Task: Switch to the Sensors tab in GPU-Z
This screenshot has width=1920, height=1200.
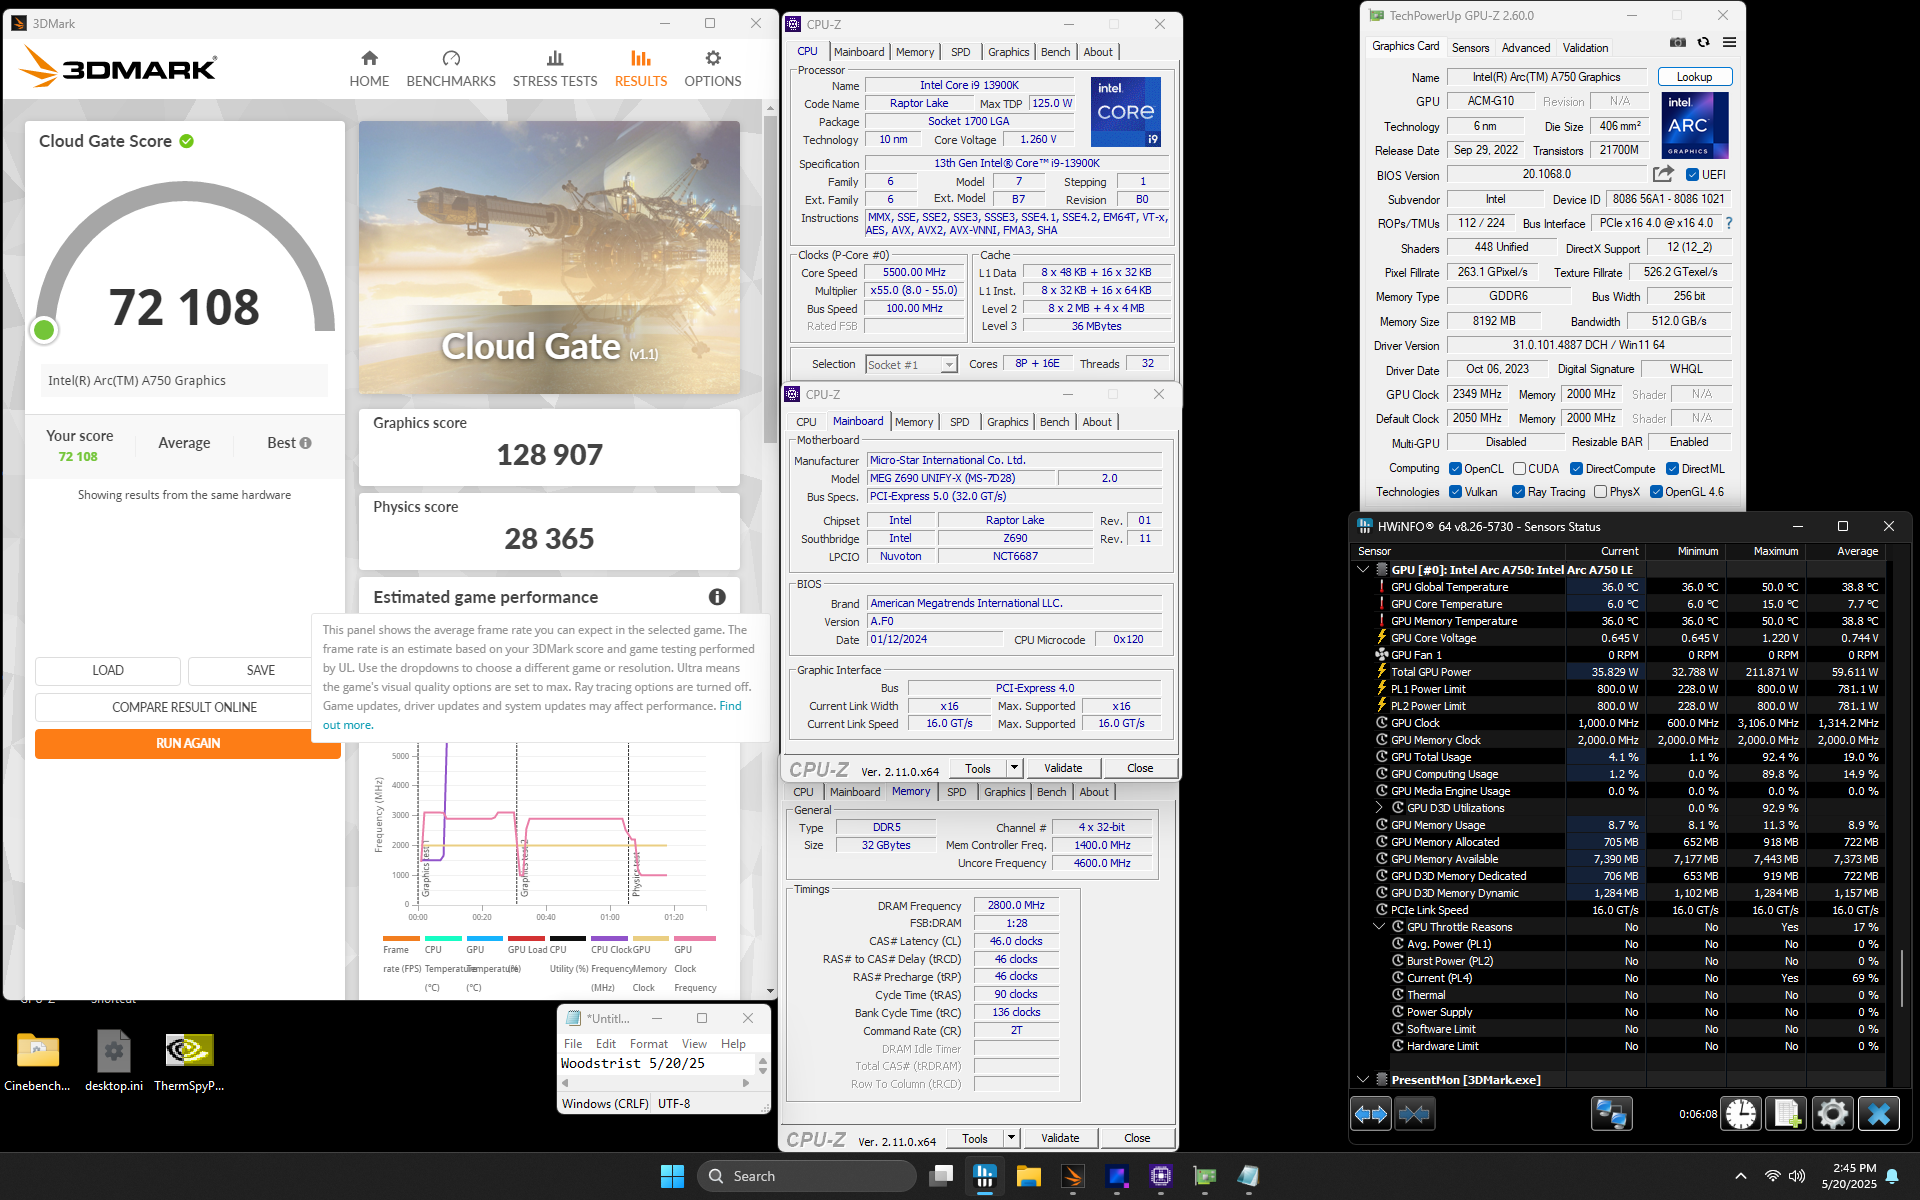Action: click(1470, 48)
